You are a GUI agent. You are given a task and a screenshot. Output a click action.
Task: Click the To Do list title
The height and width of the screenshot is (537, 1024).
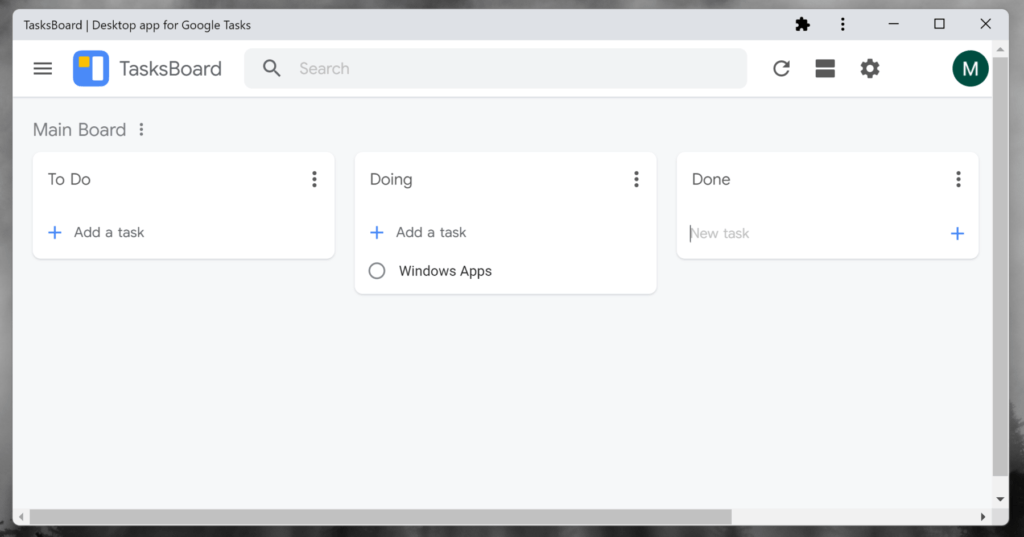(x=69, y=179)
